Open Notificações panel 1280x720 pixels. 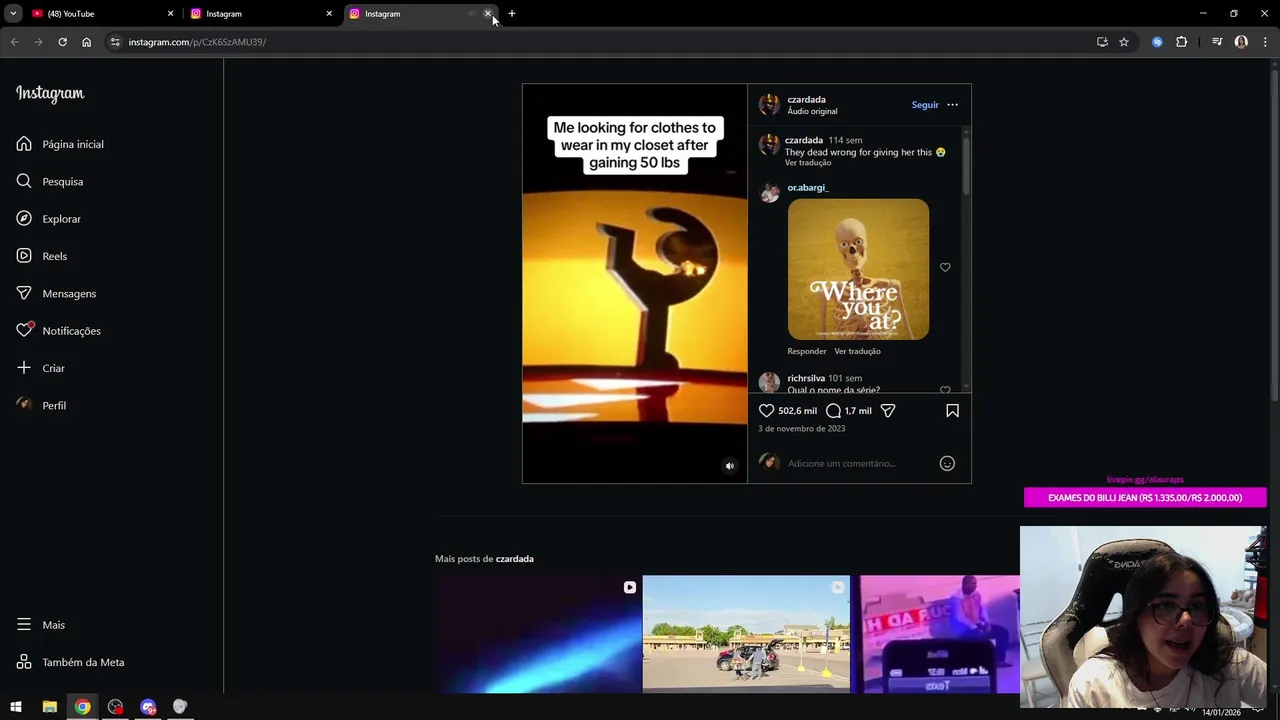point(58,331)
